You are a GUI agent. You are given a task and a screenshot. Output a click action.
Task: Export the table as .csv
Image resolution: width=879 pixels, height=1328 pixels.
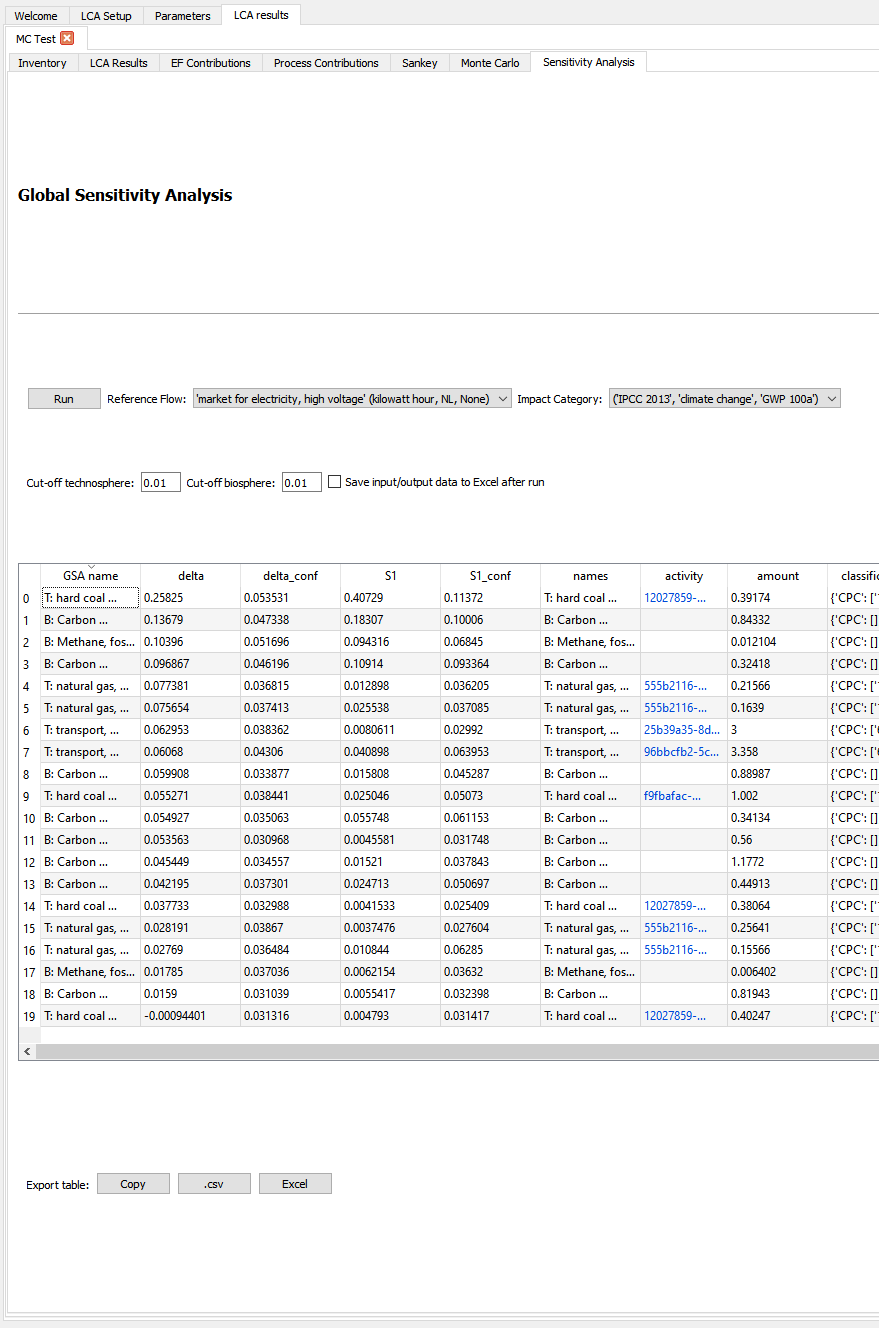[213, 1183]
